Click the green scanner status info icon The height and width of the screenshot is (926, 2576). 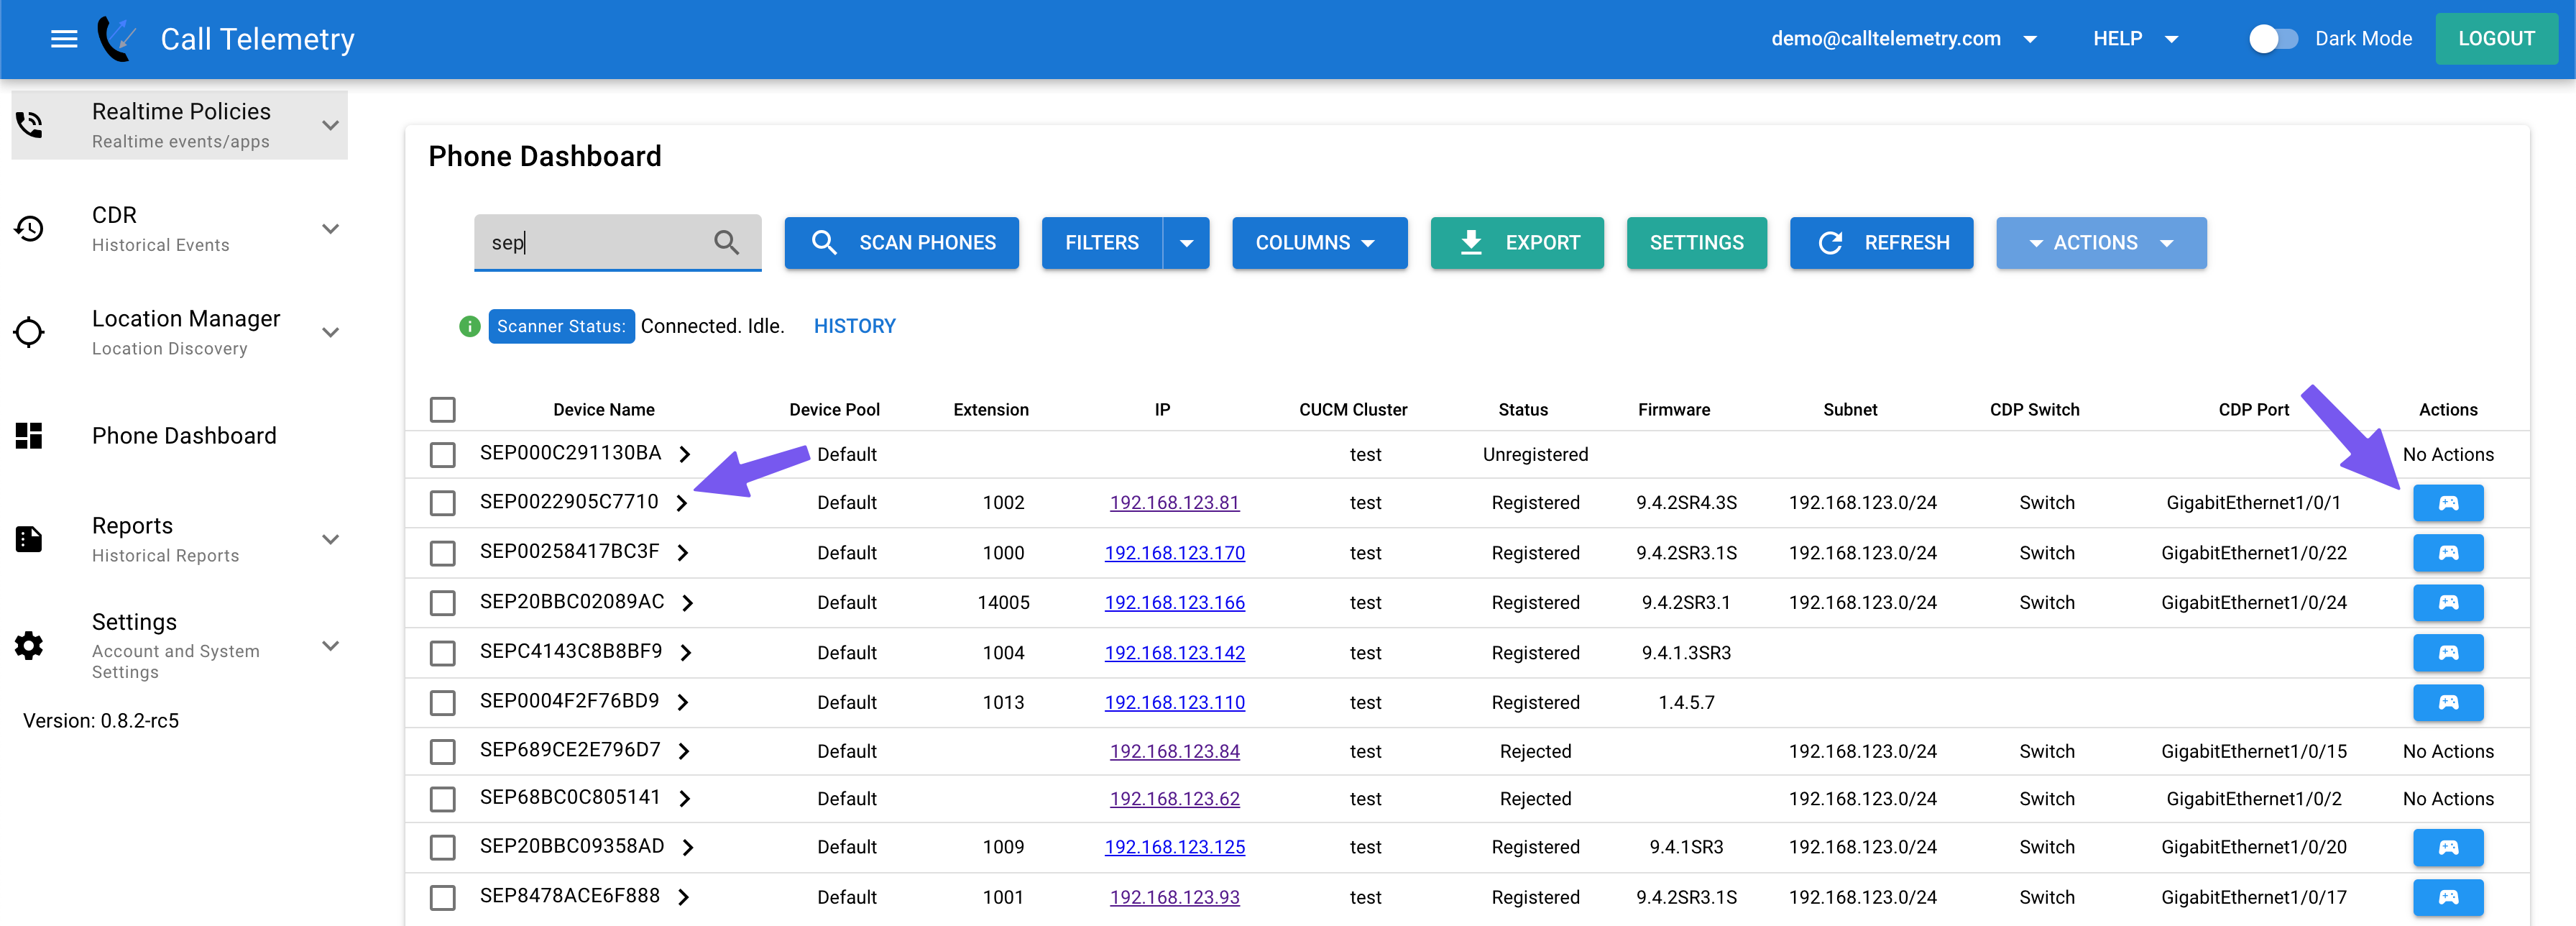pyautogui.click(x=469, y=326)
